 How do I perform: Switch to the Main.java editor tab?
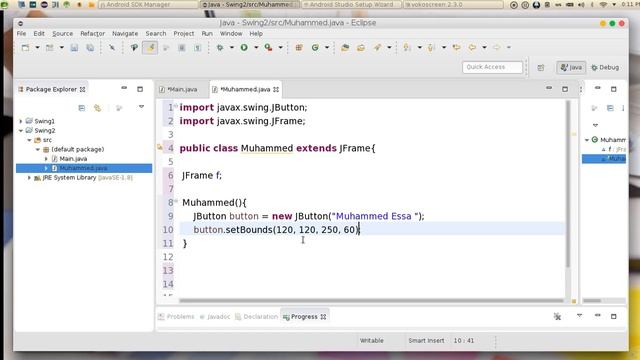pyautogui.click(x=179, y=89)
